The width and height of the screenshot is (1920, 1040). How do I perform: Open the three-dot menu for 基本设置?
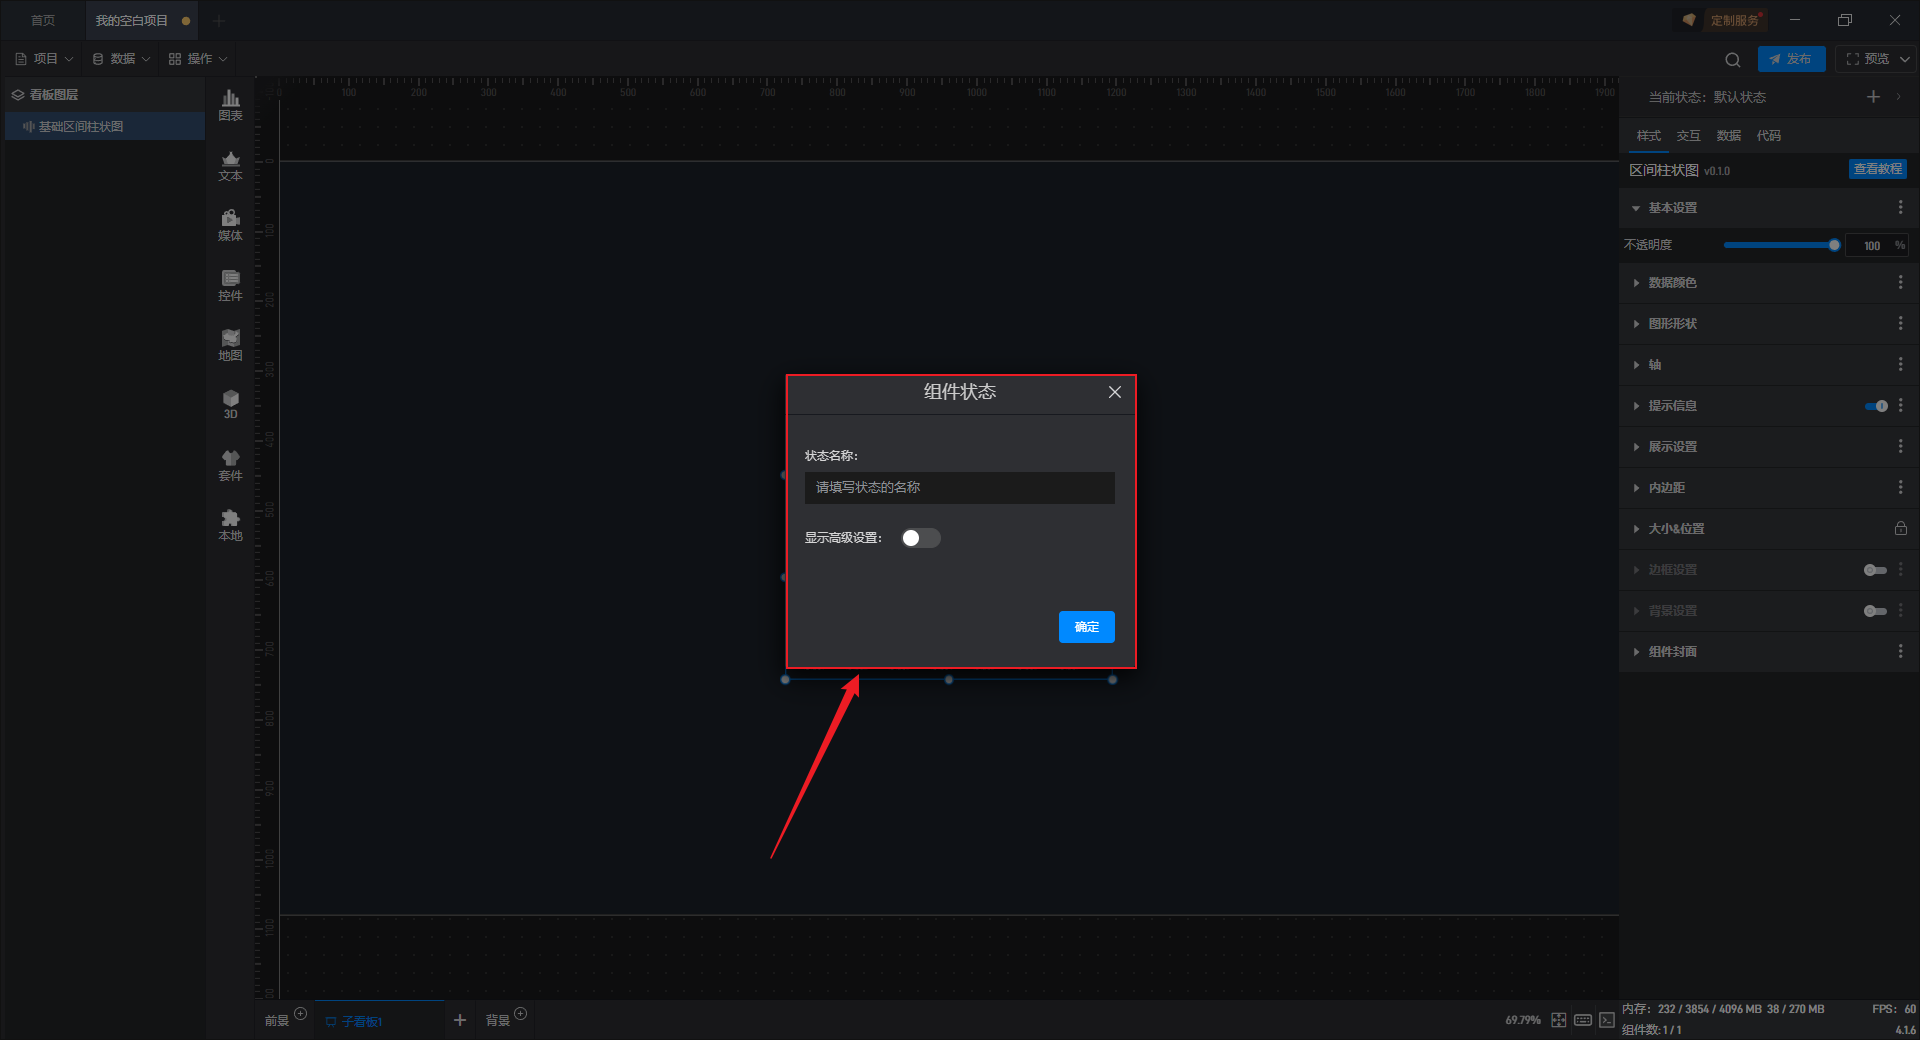pyautogui.click(x=1900, y=207)
